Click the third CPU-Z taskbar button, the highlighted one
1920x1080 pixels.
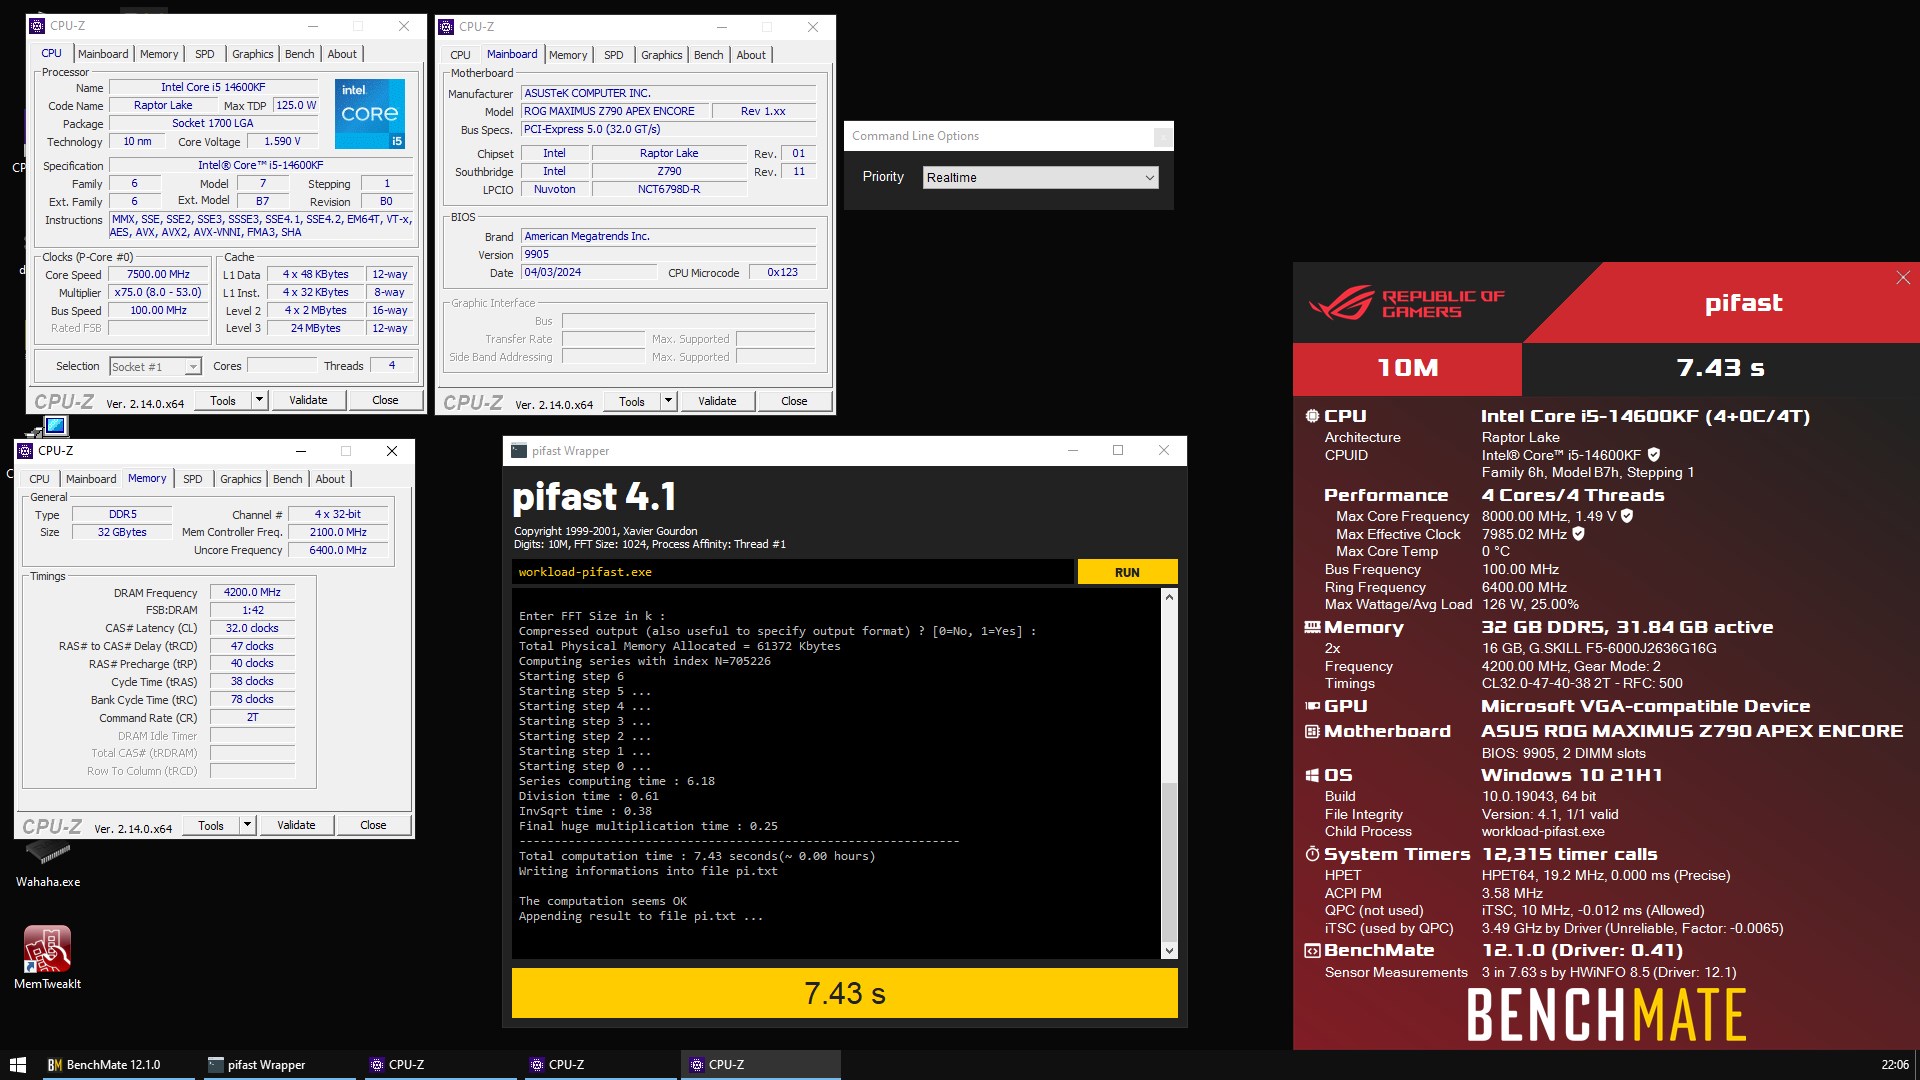click(x=761, y=1065)
